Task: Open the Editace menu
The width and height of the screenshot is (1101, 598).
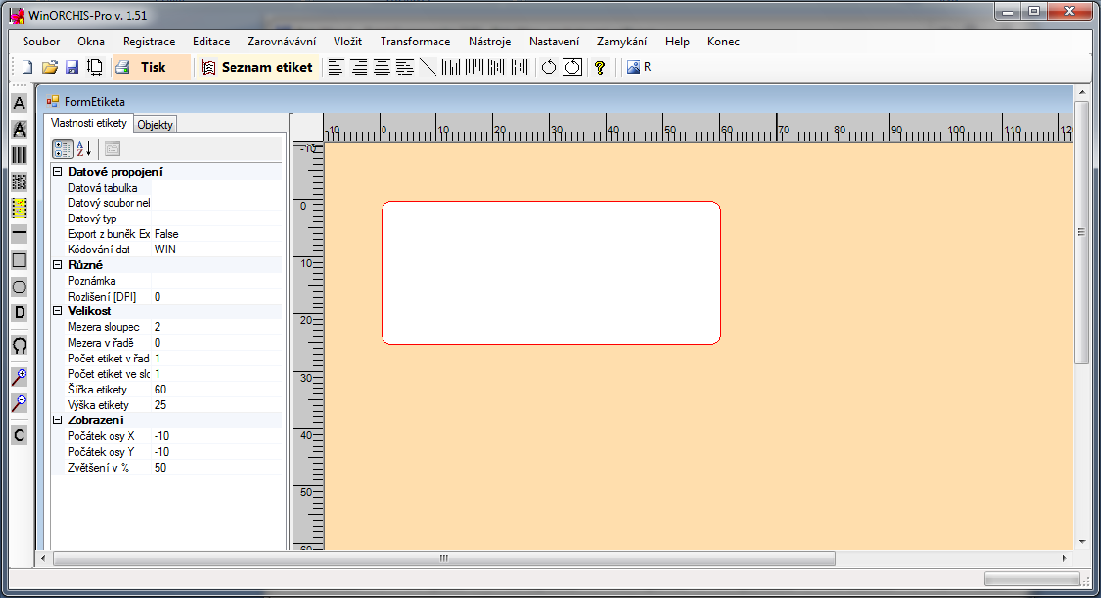Action: point(211,41)
